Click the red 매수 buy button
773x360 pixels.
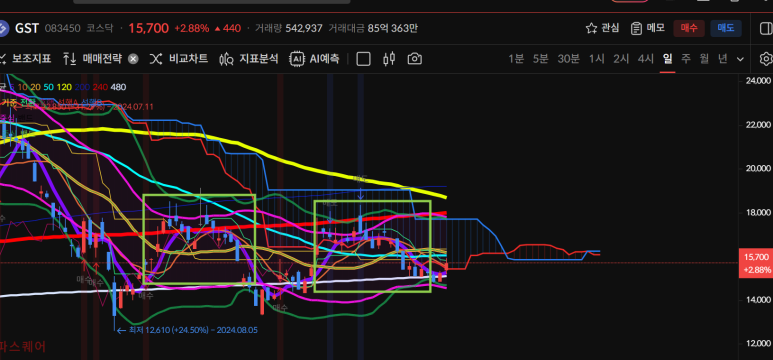pos(689,28)
